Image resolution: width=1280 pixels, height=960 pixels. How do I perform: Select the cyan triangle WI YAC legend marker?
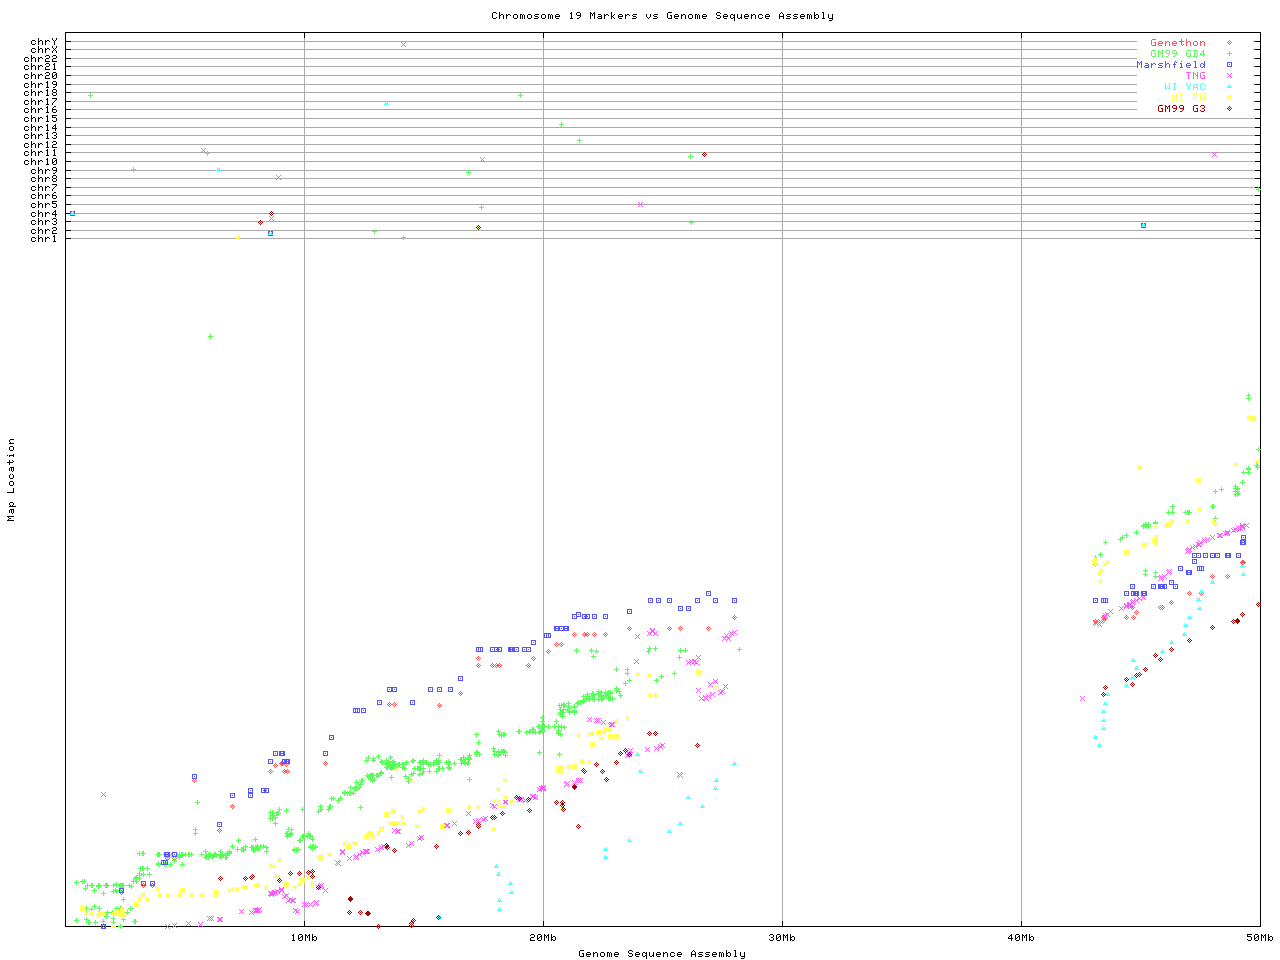click(1229, 87)
